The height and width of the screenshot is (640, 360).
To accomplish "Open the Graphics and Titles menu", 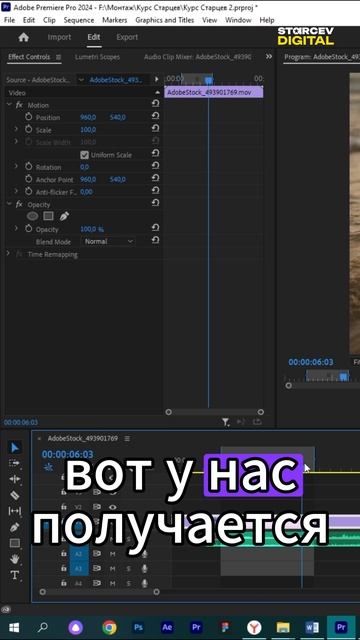I will [x=164, y=20].
